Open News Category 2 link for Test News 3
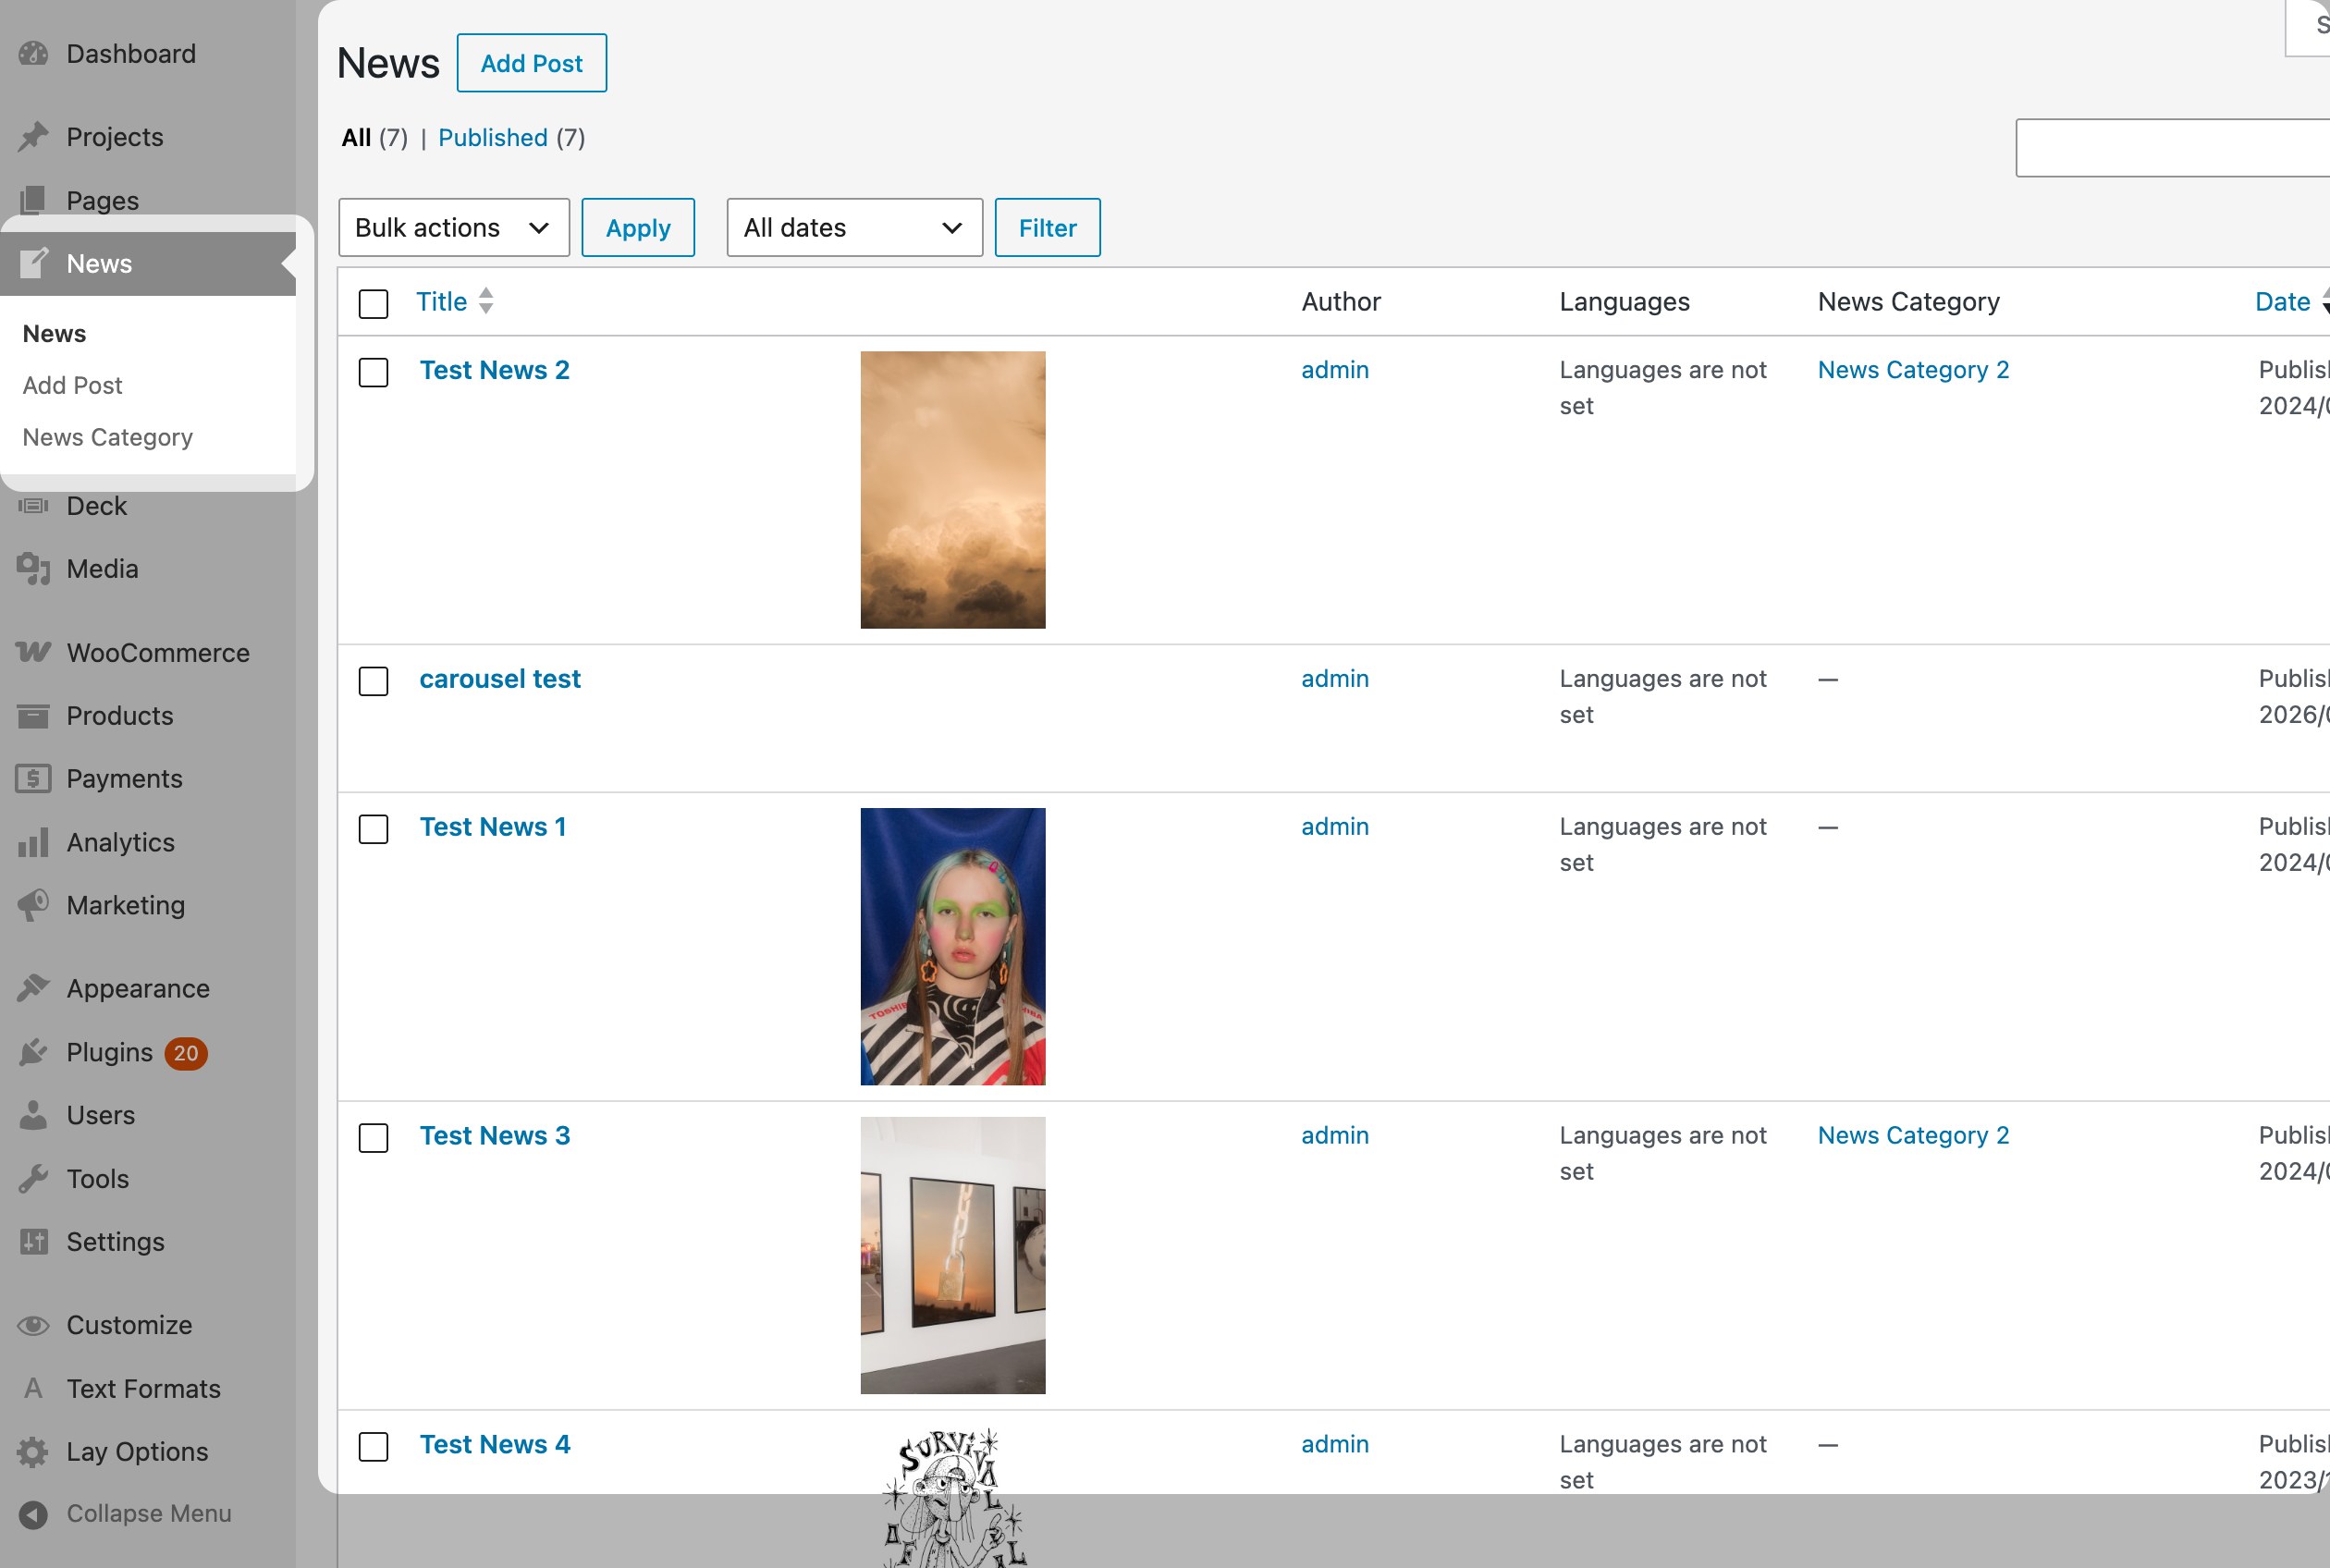 pos(1913,1136)
